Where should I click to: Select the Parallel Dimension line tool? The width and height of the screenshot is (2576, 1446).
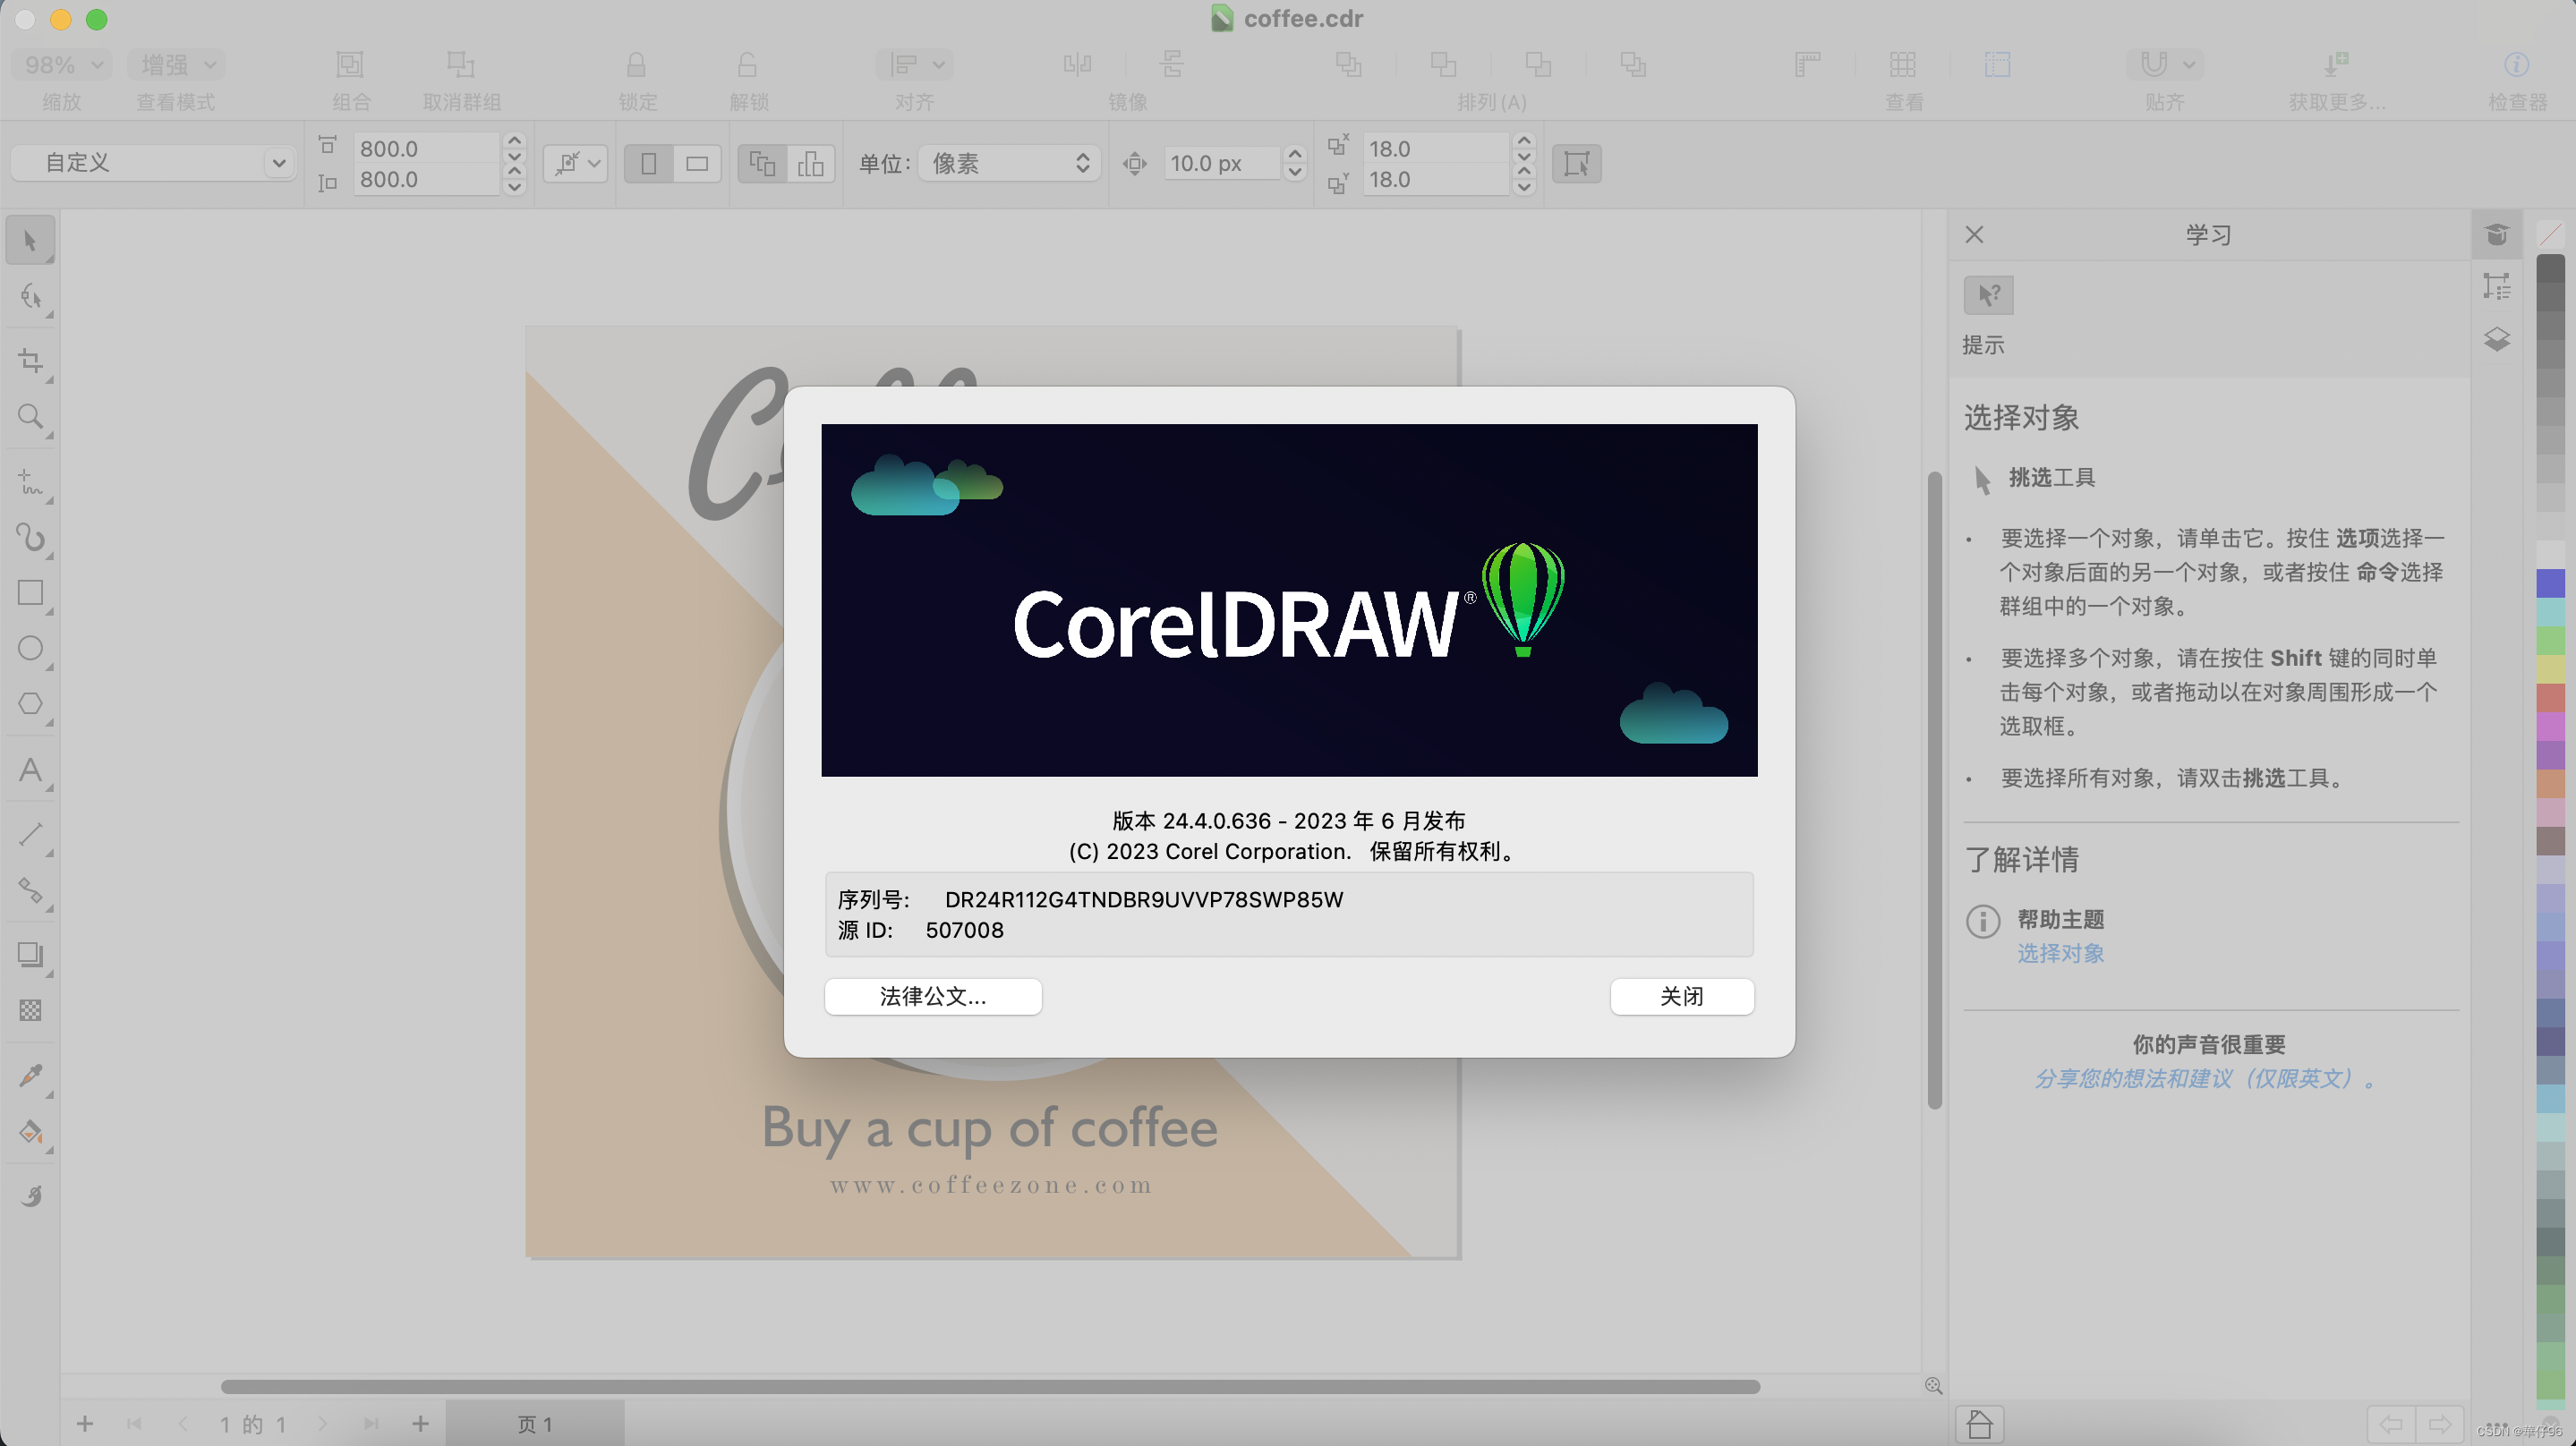[x=30, y=835]
